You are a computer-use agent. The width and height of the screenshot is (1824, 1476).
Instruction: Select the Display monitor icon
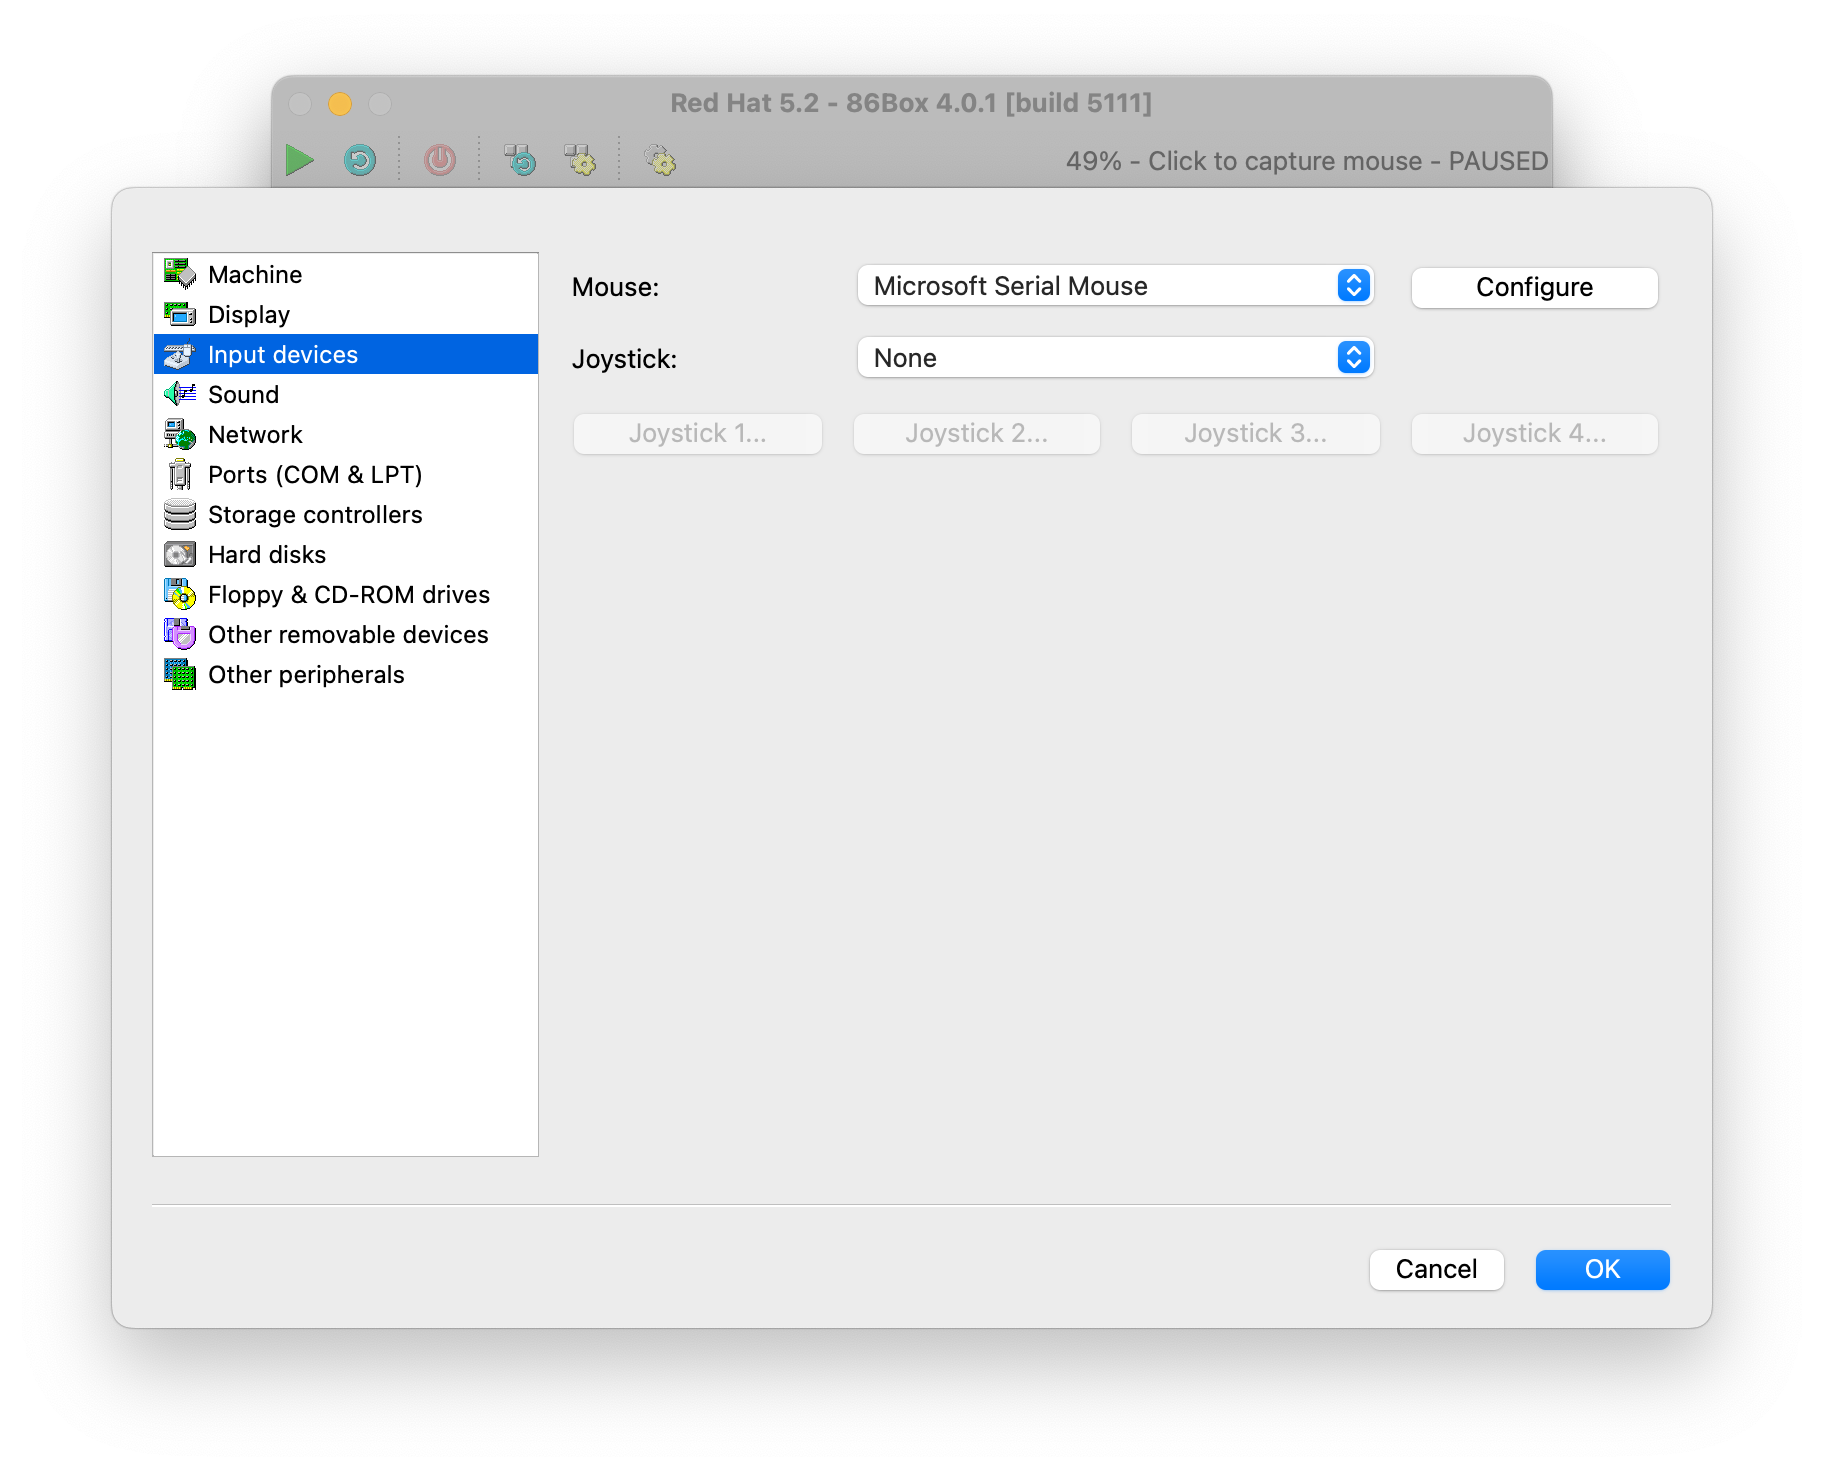[x=180, y=314]
